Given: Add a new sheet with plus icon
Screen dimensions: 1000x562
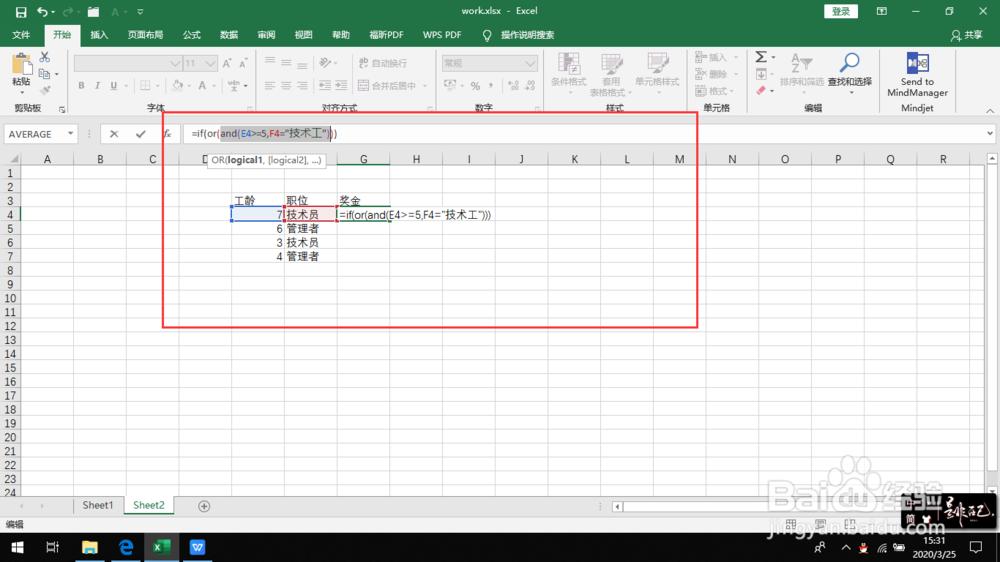Looking at the screenshot, I should pyautogui.click(x=204, y=506).
